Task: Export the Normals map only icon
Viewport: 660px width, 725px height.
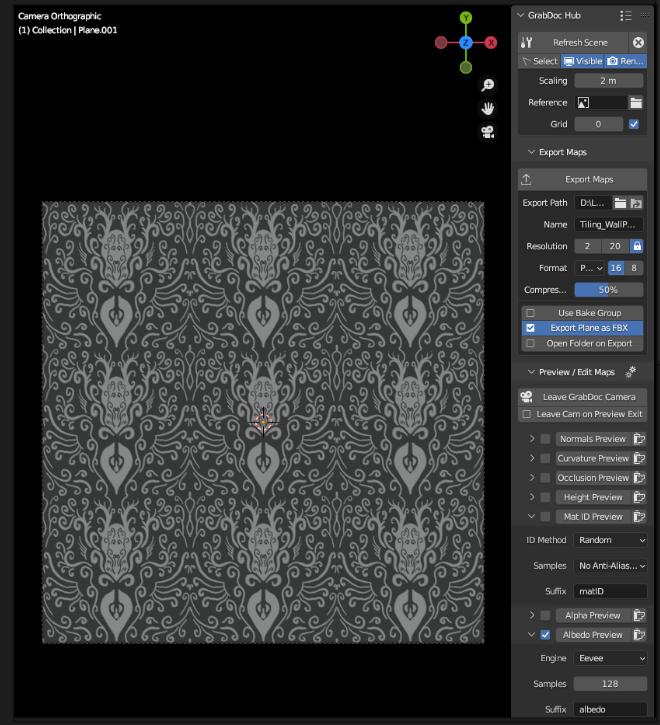Action: [x=639, y=439]
